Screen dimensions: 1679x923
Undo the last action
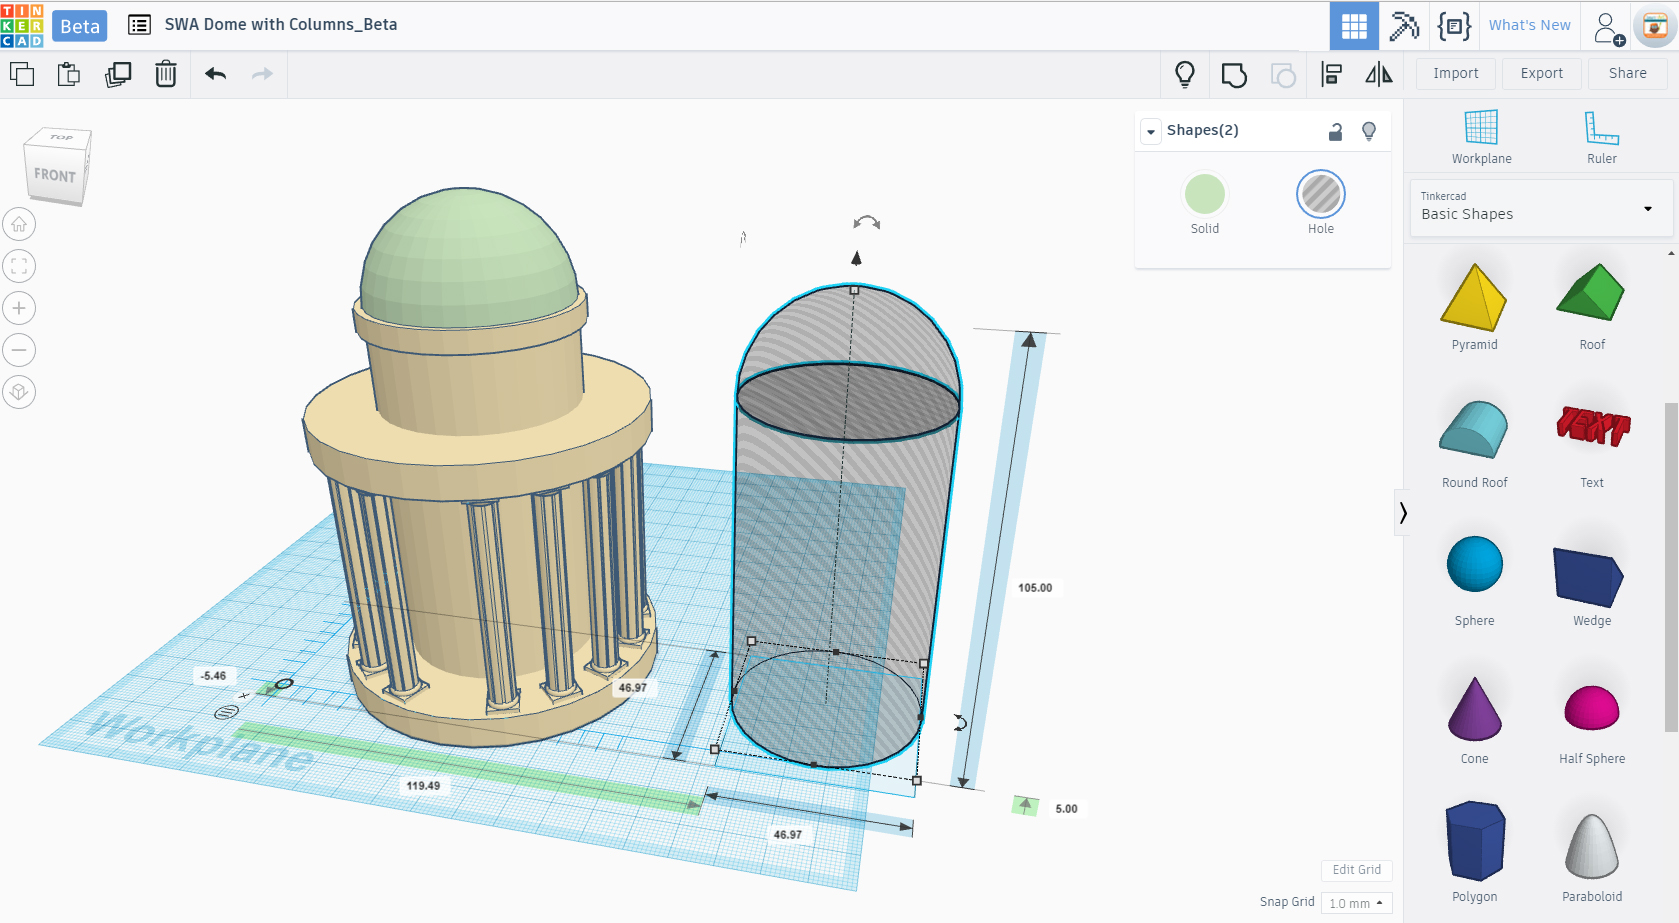pyautogui.click(x=215, y=74)
